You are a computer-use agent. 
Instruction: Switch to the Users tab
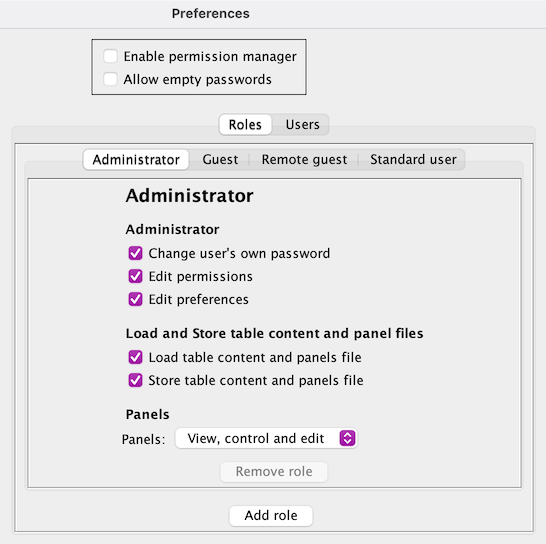302,125
